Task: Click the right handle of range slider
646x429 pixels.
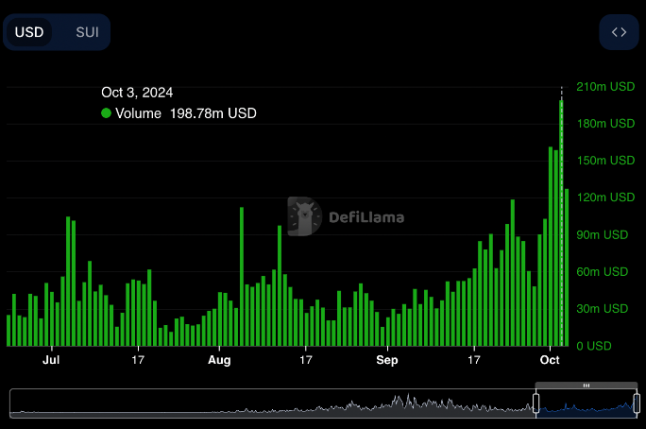Action: click(x=636, y=403)
